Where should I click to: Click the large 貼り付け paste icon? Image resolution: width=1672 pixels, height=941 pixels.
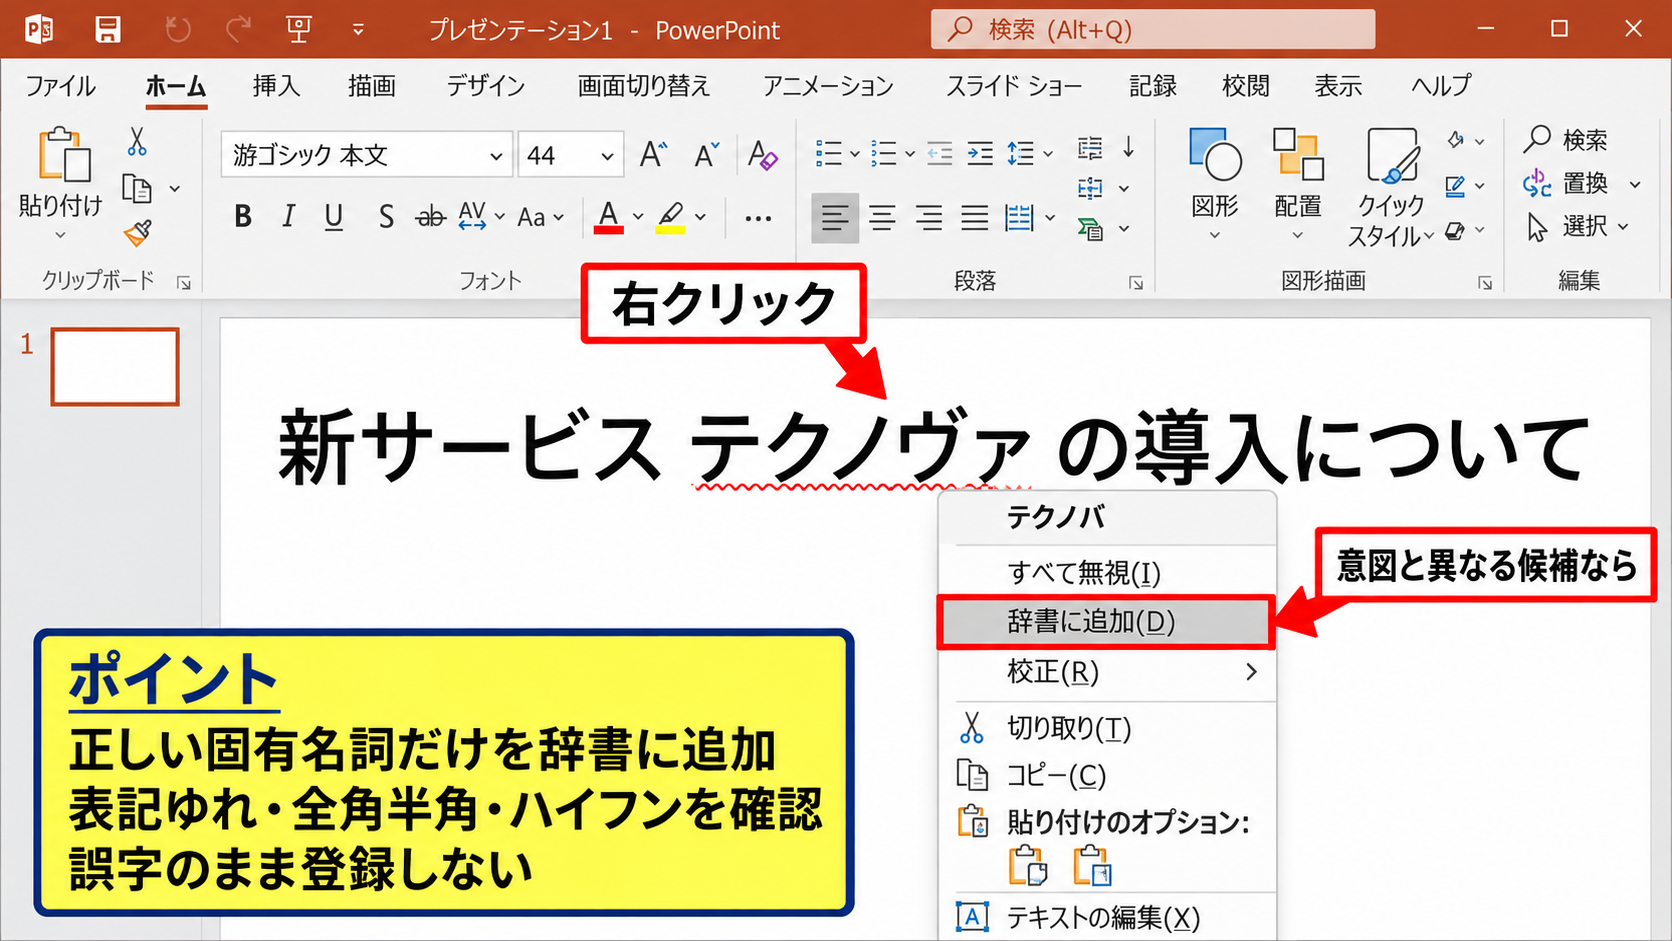[63, 155]
